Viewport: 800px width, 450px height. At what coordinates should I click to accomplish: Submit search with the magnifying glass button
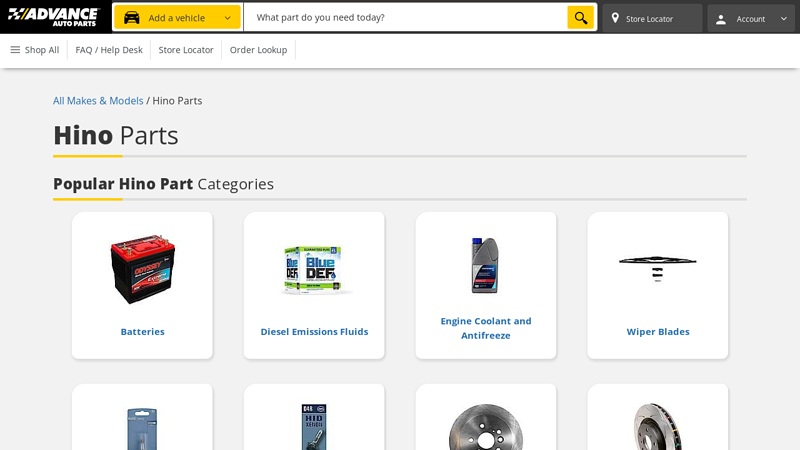tap(581, 17)
